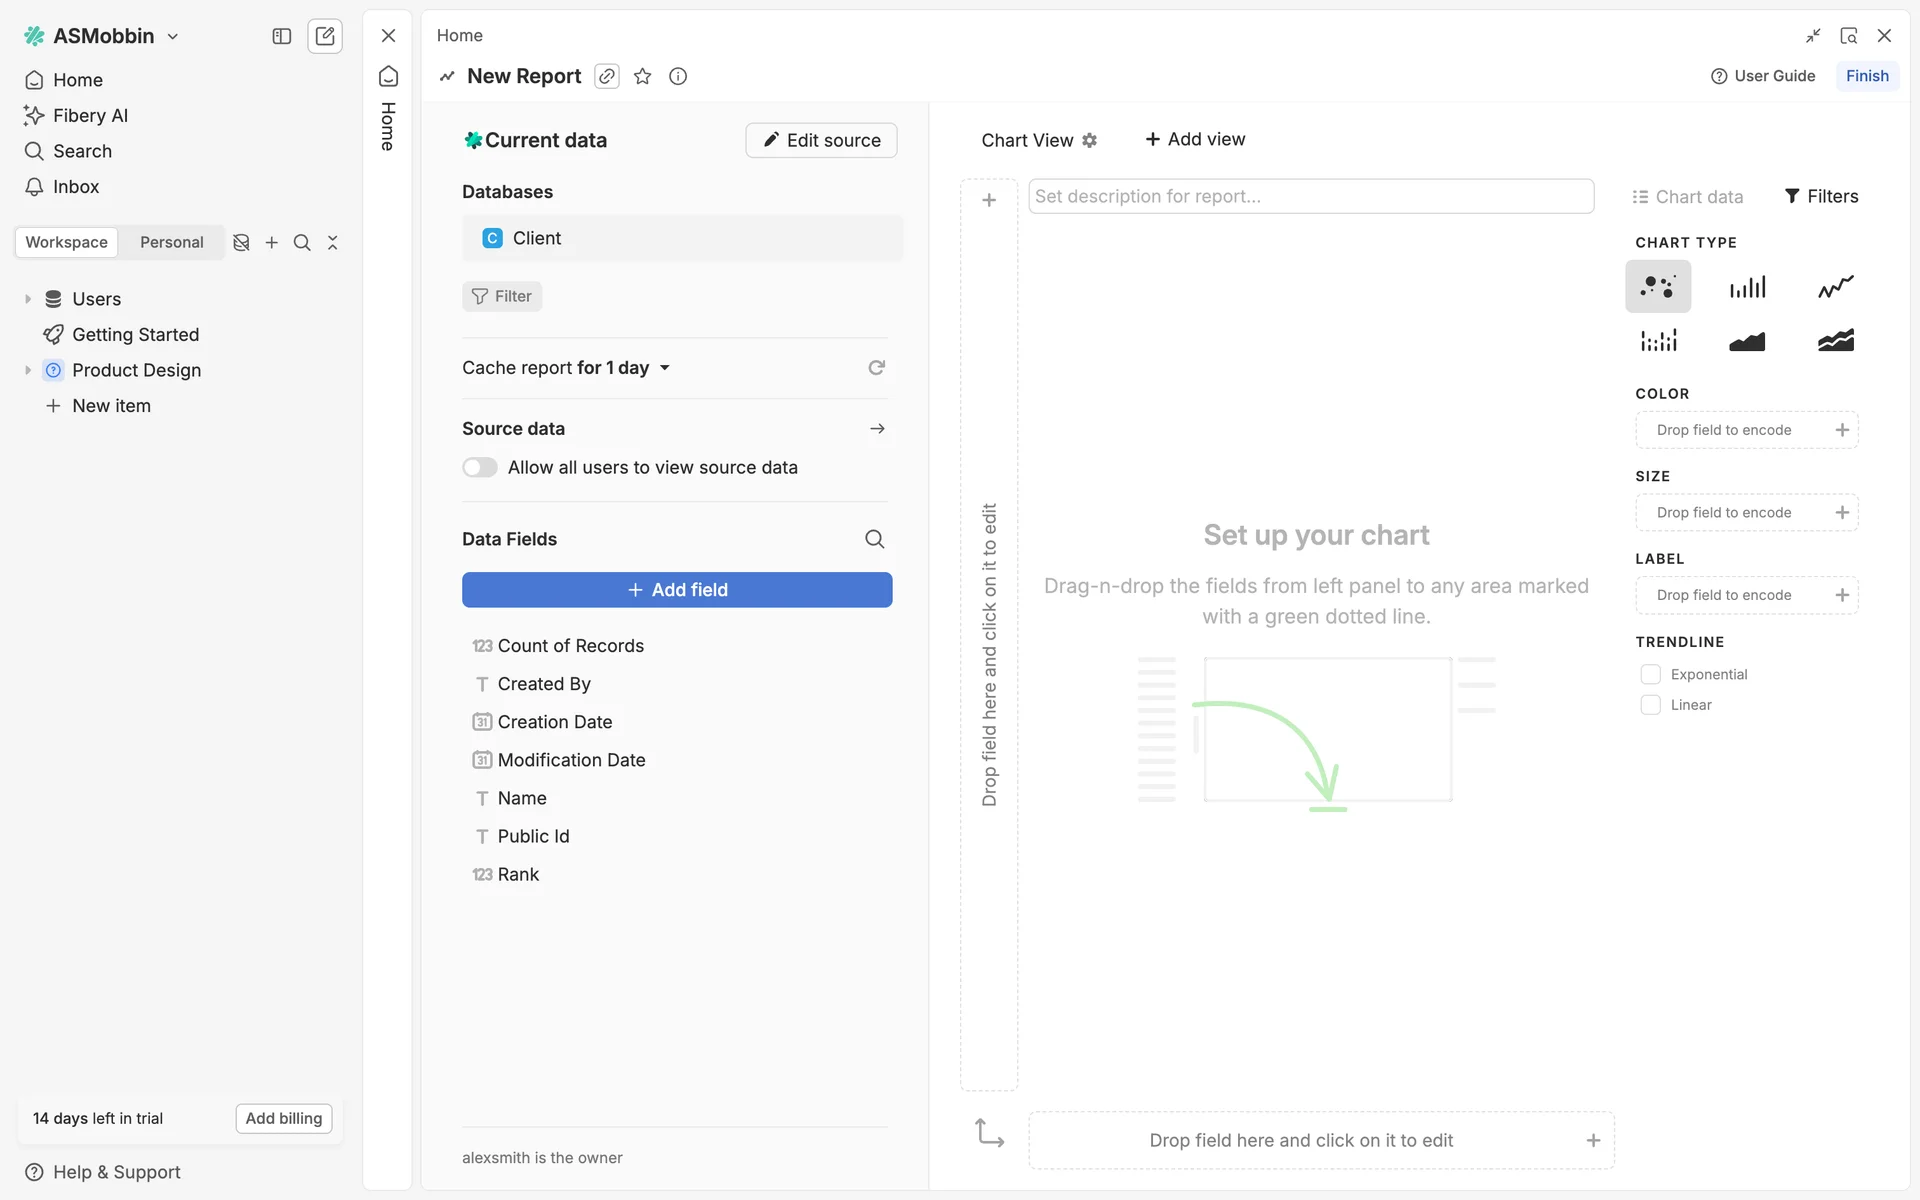Star the New Report as favorite
Image resolution: width=1920 pixels, height=1200 pixels.
(643, 76)
